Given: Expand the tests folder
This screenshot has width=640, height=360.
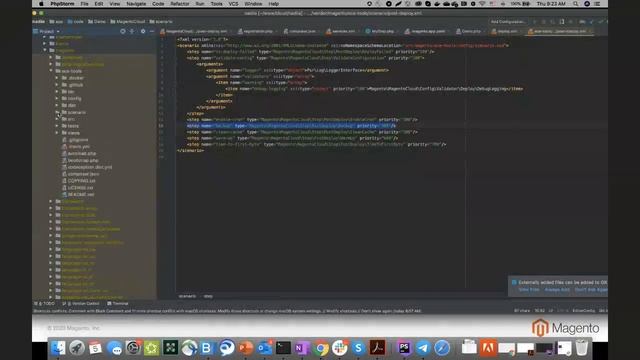Looking at the screenshot, I should pos(57,126).
